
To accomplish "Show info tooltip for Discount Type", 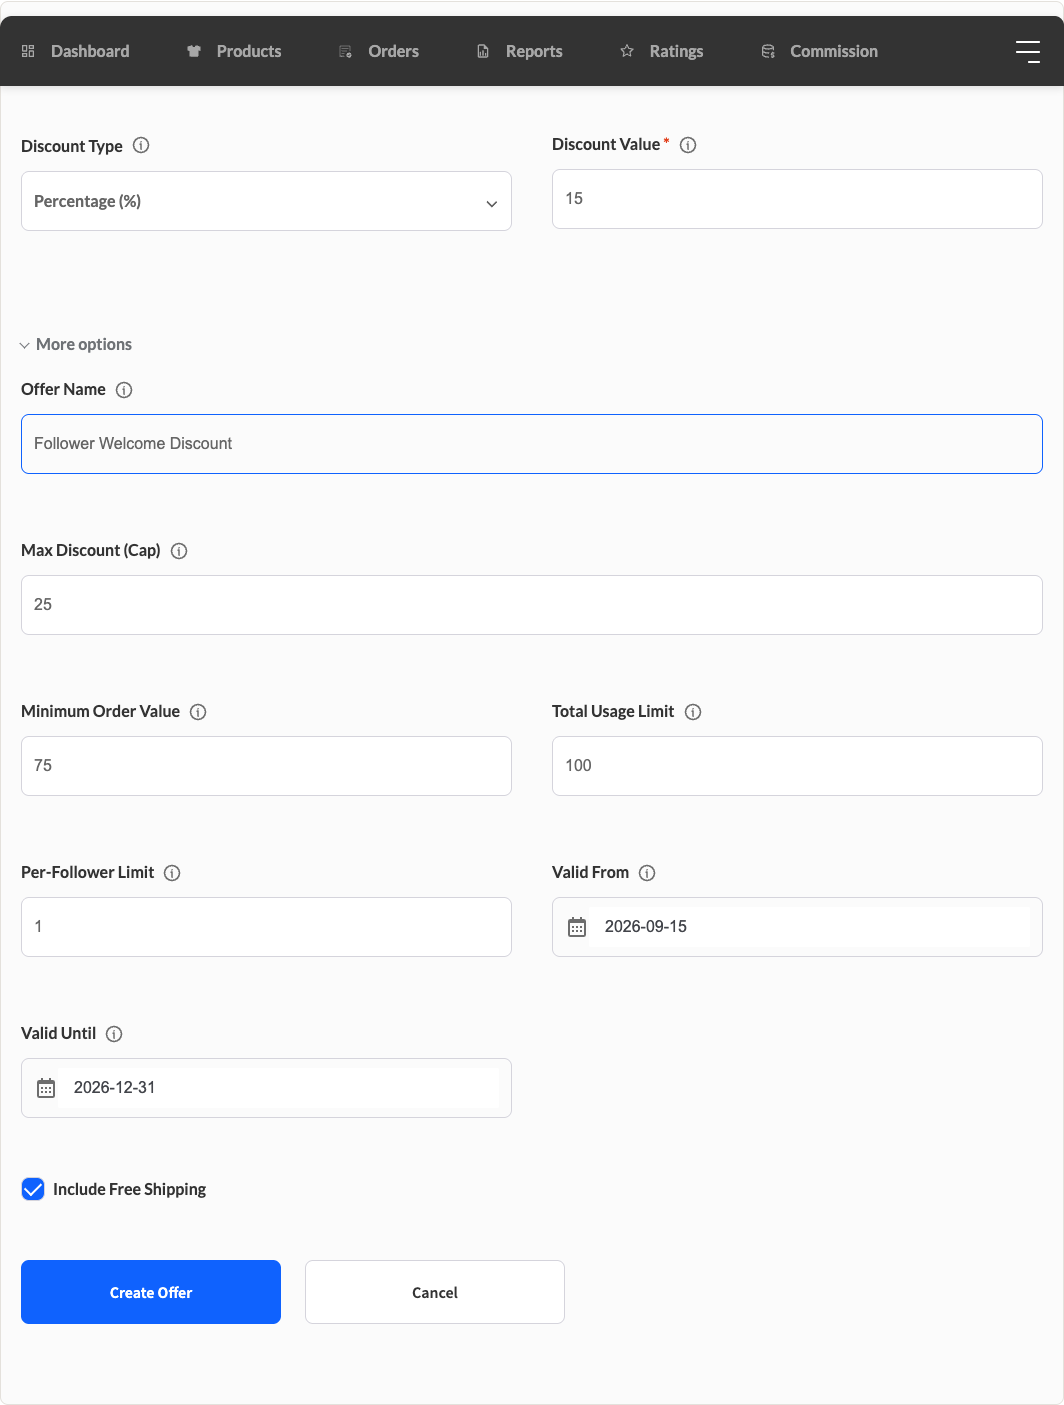I will click(141, 145).
